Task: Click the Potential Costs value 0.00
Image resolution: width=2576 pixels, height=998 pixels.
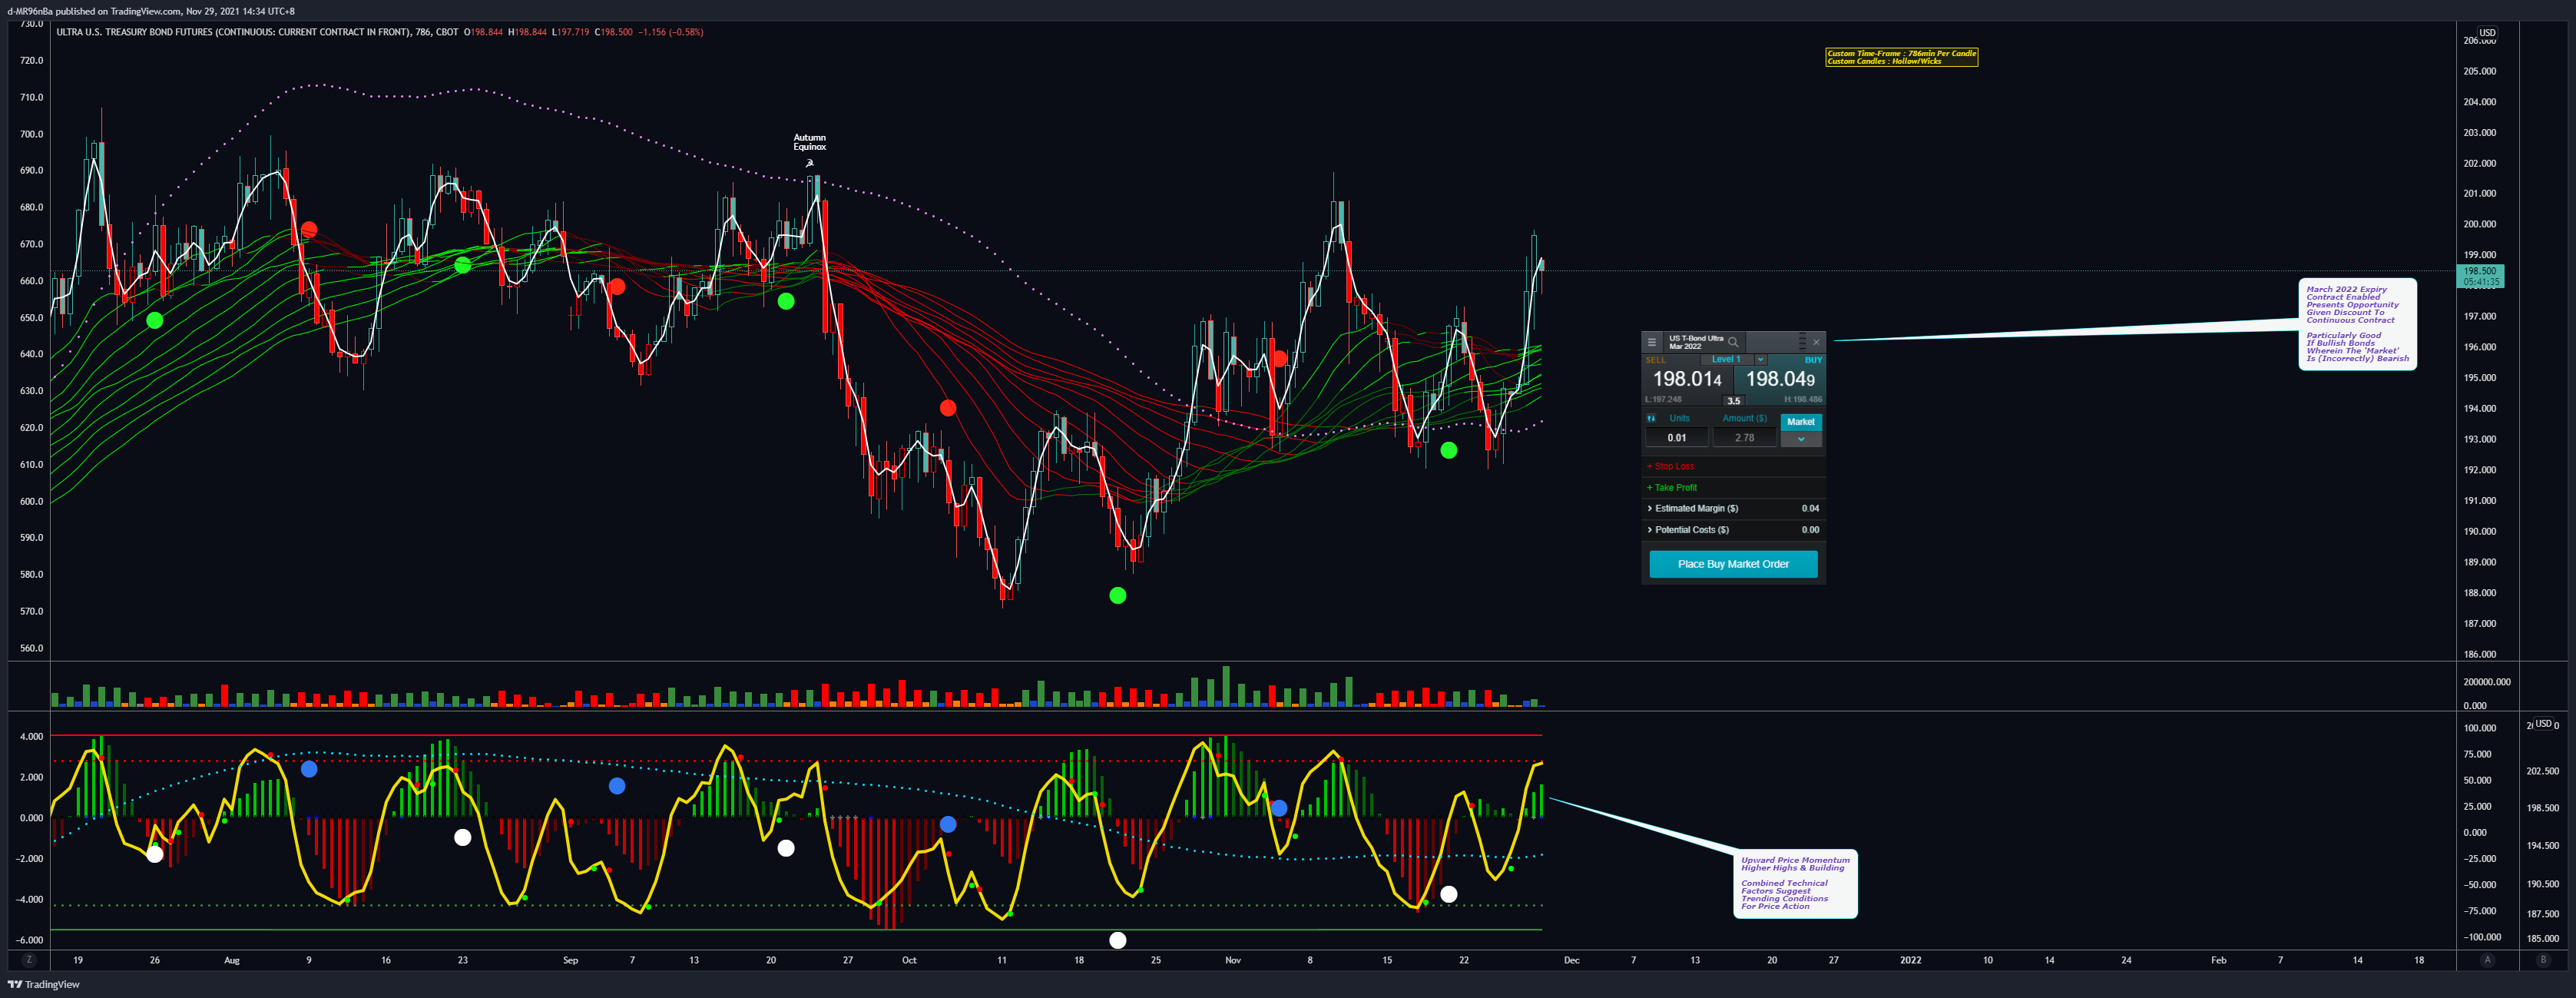Action: [x=1810, y=530]
